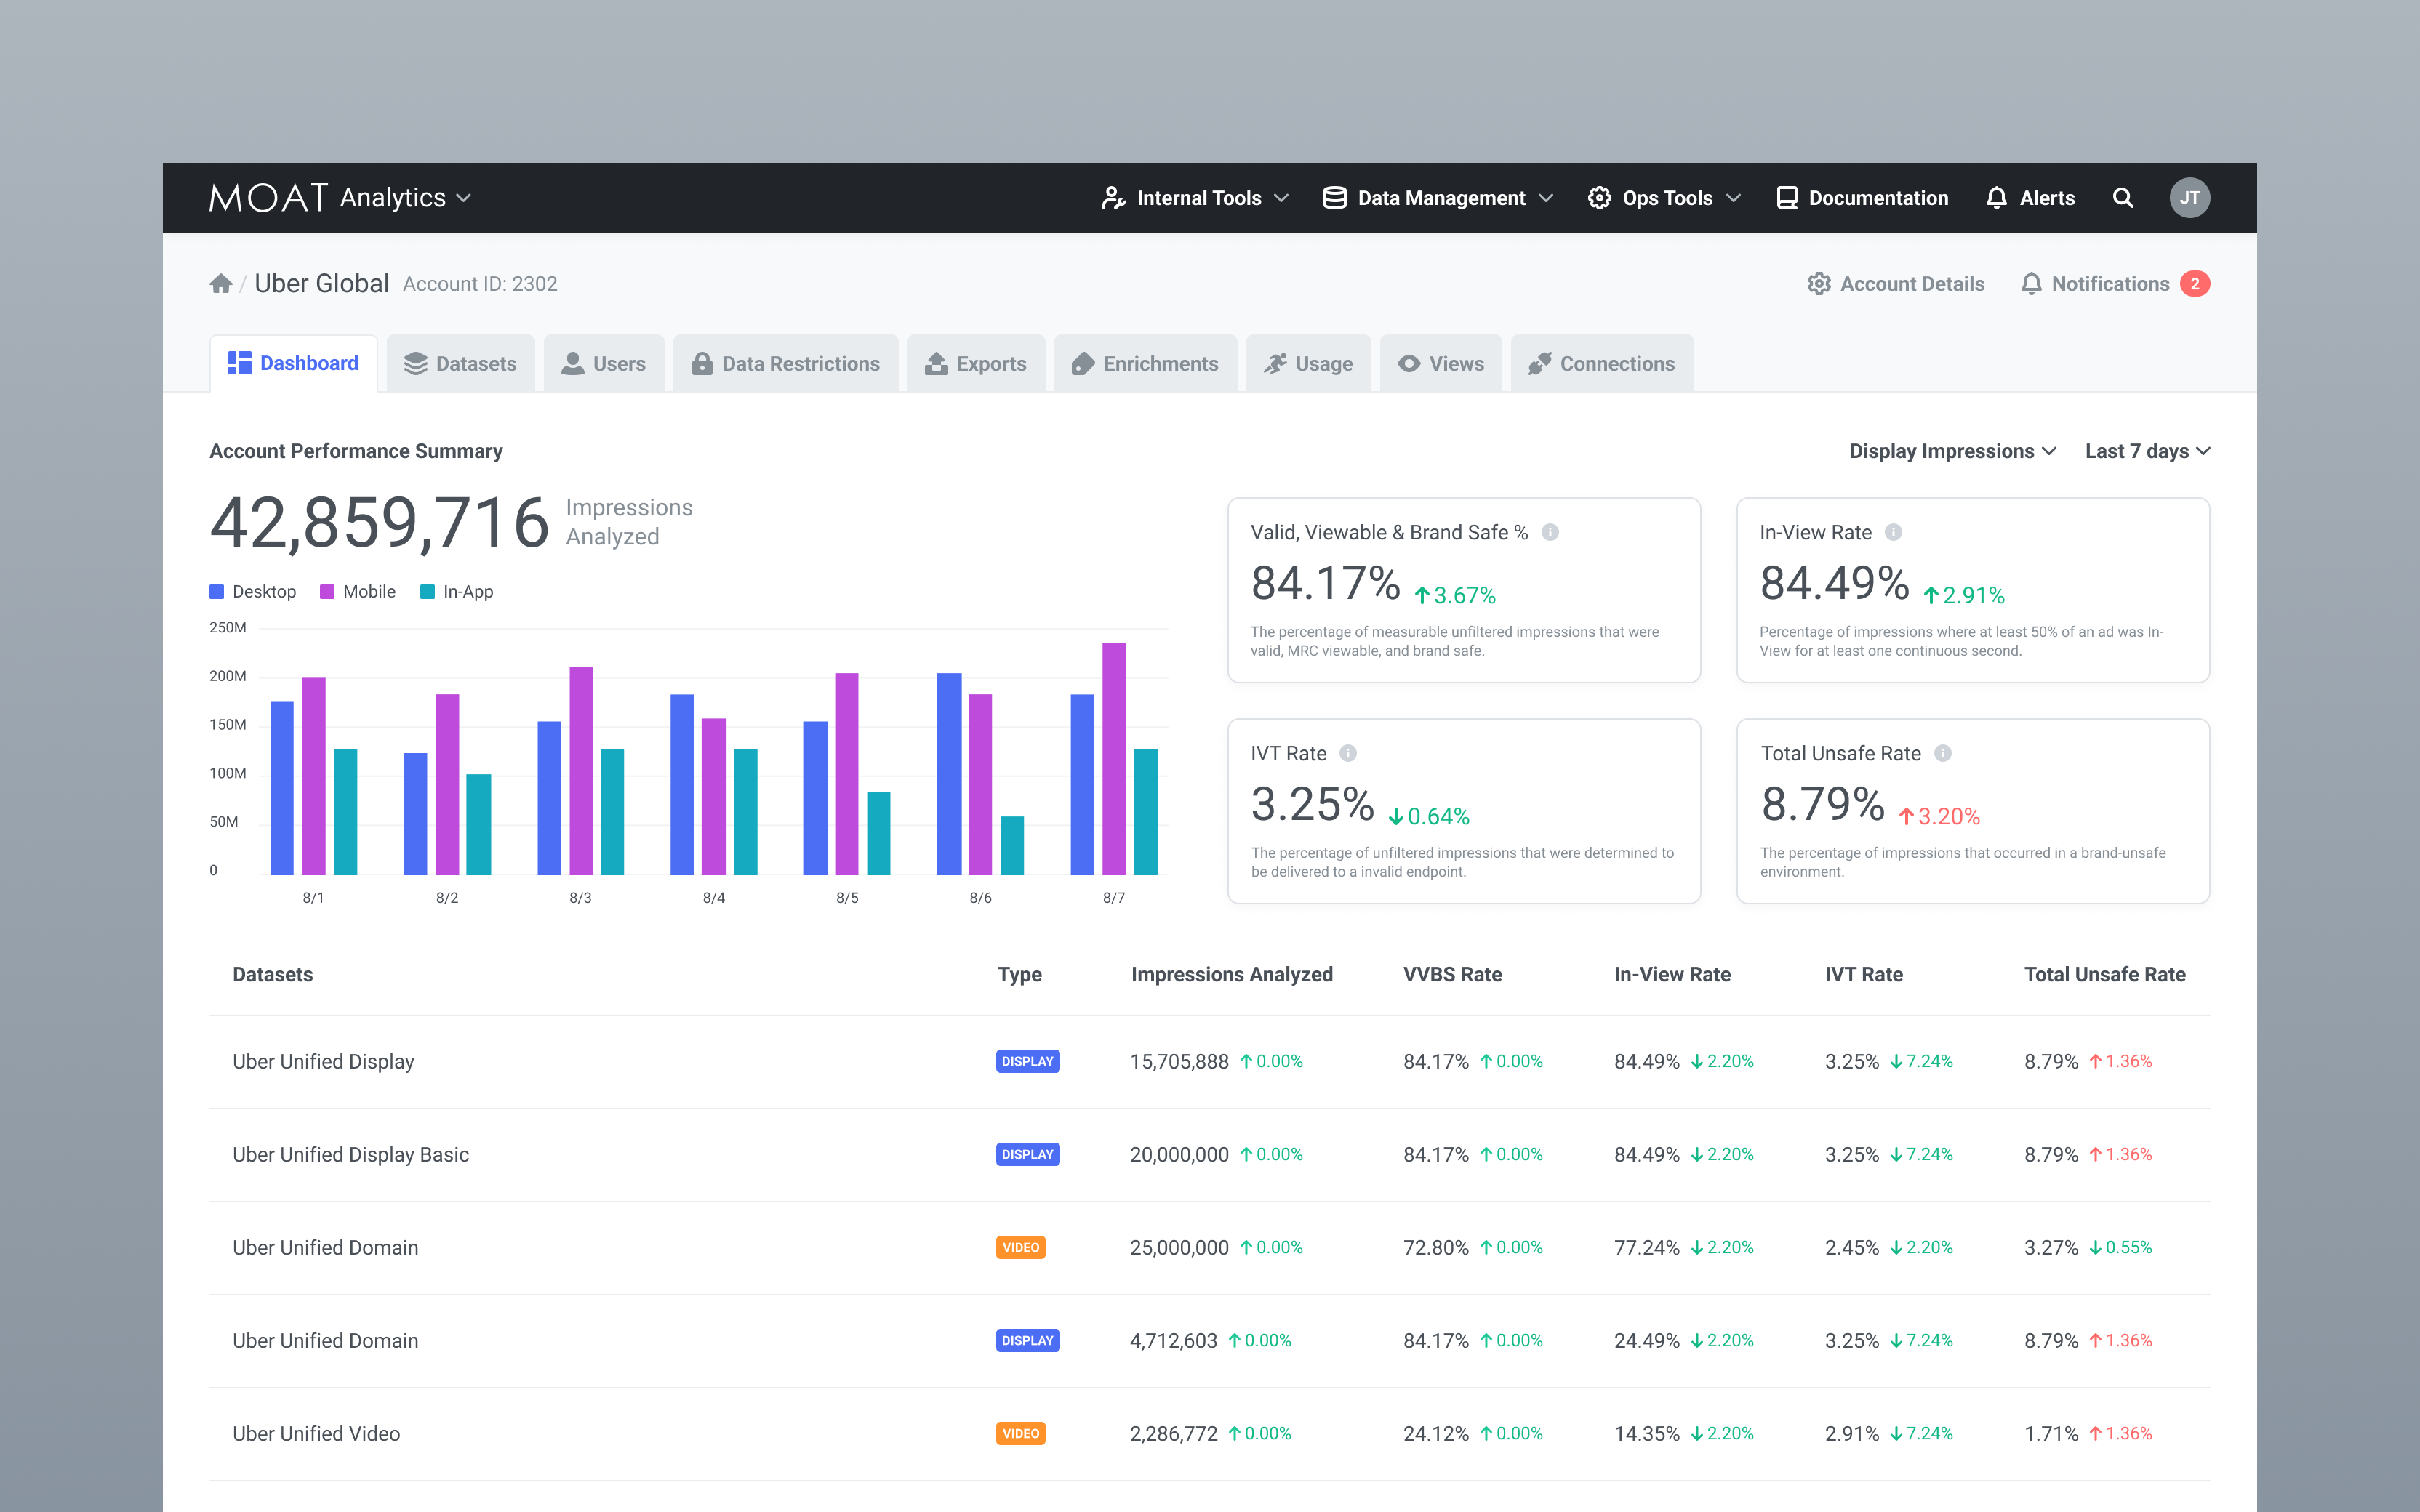Expand the Ops Tools menu chevron
Viewport: 2420px width, 1512px height.
1733,198
